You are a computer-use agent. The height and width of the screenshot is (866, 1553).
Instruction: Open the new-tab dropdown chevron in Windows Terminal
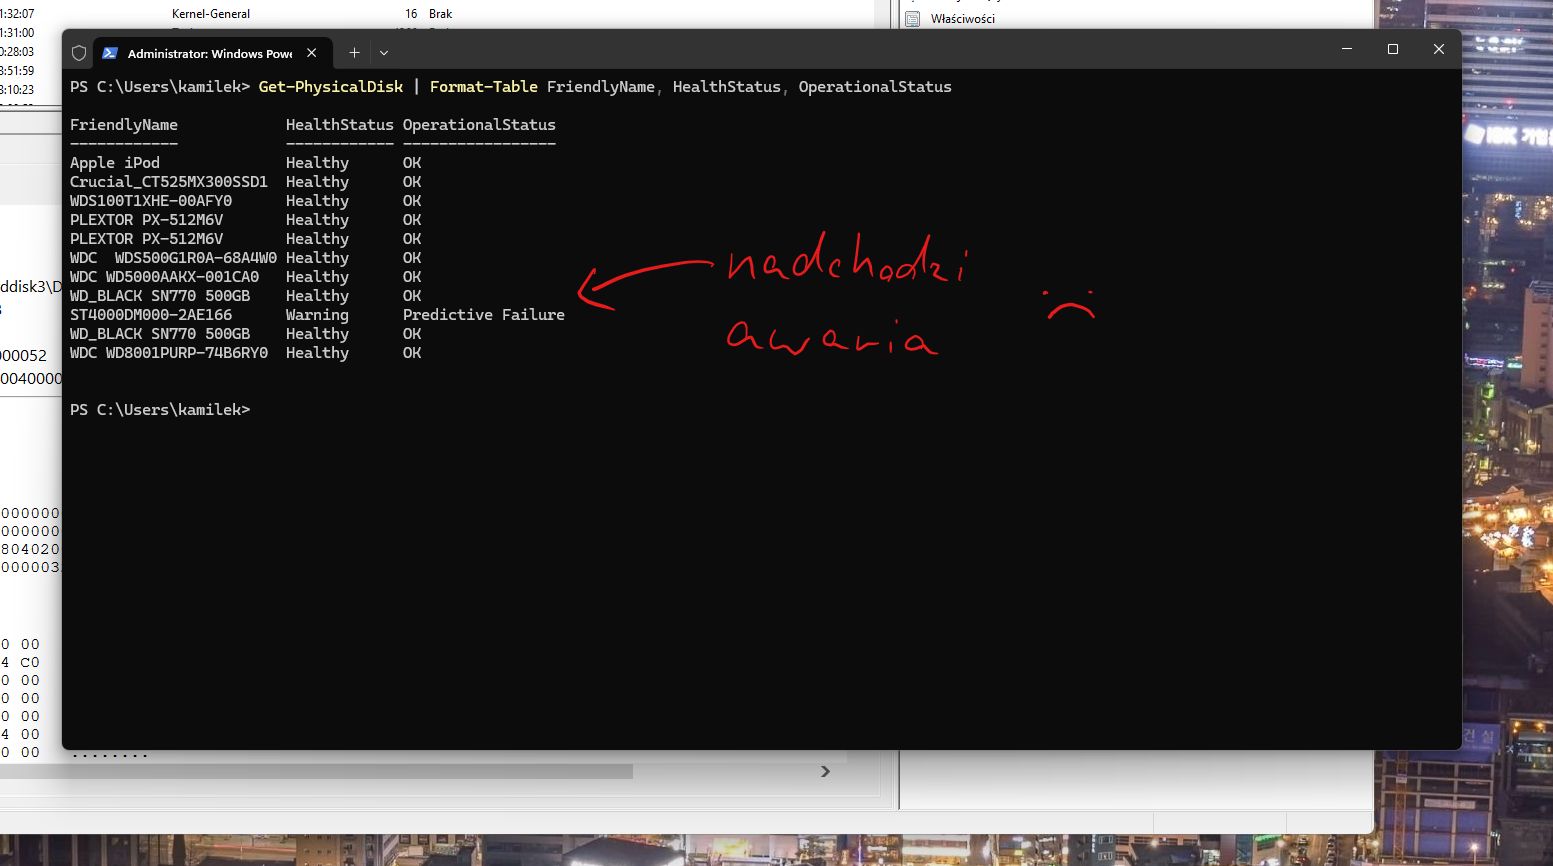[x=385, y=52]
